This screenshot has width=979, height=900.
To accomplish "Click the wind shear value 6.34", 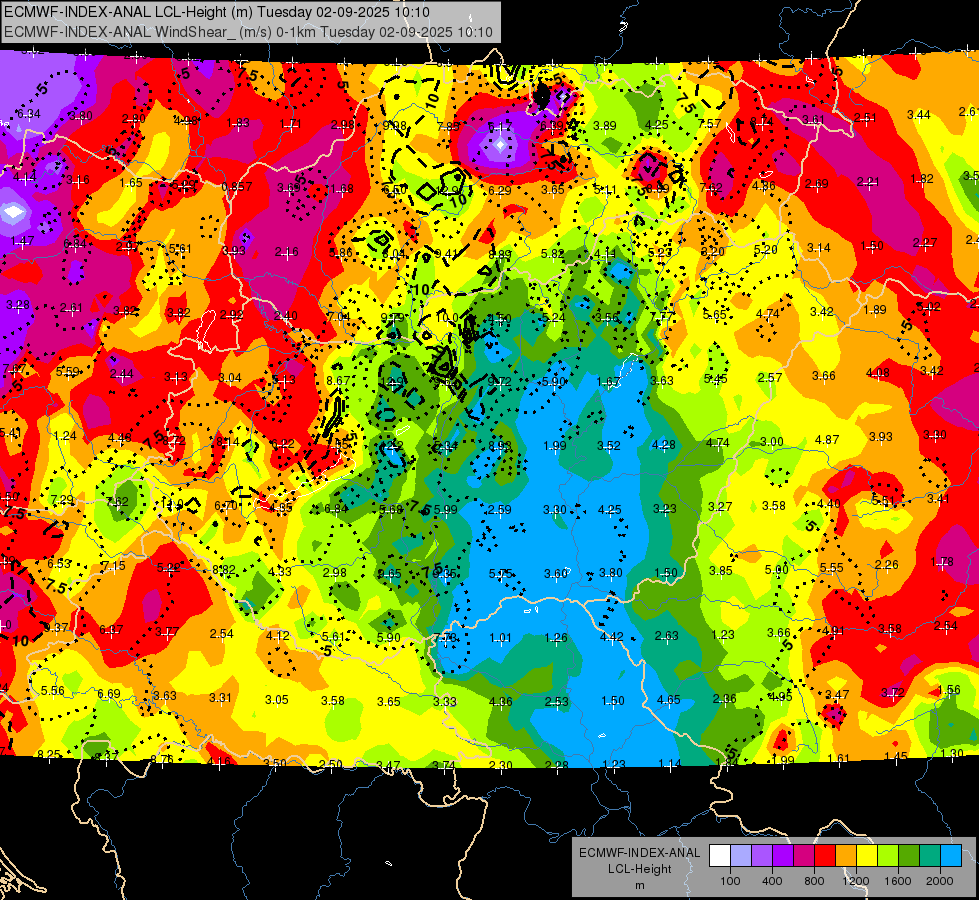I will pos(28,114).
